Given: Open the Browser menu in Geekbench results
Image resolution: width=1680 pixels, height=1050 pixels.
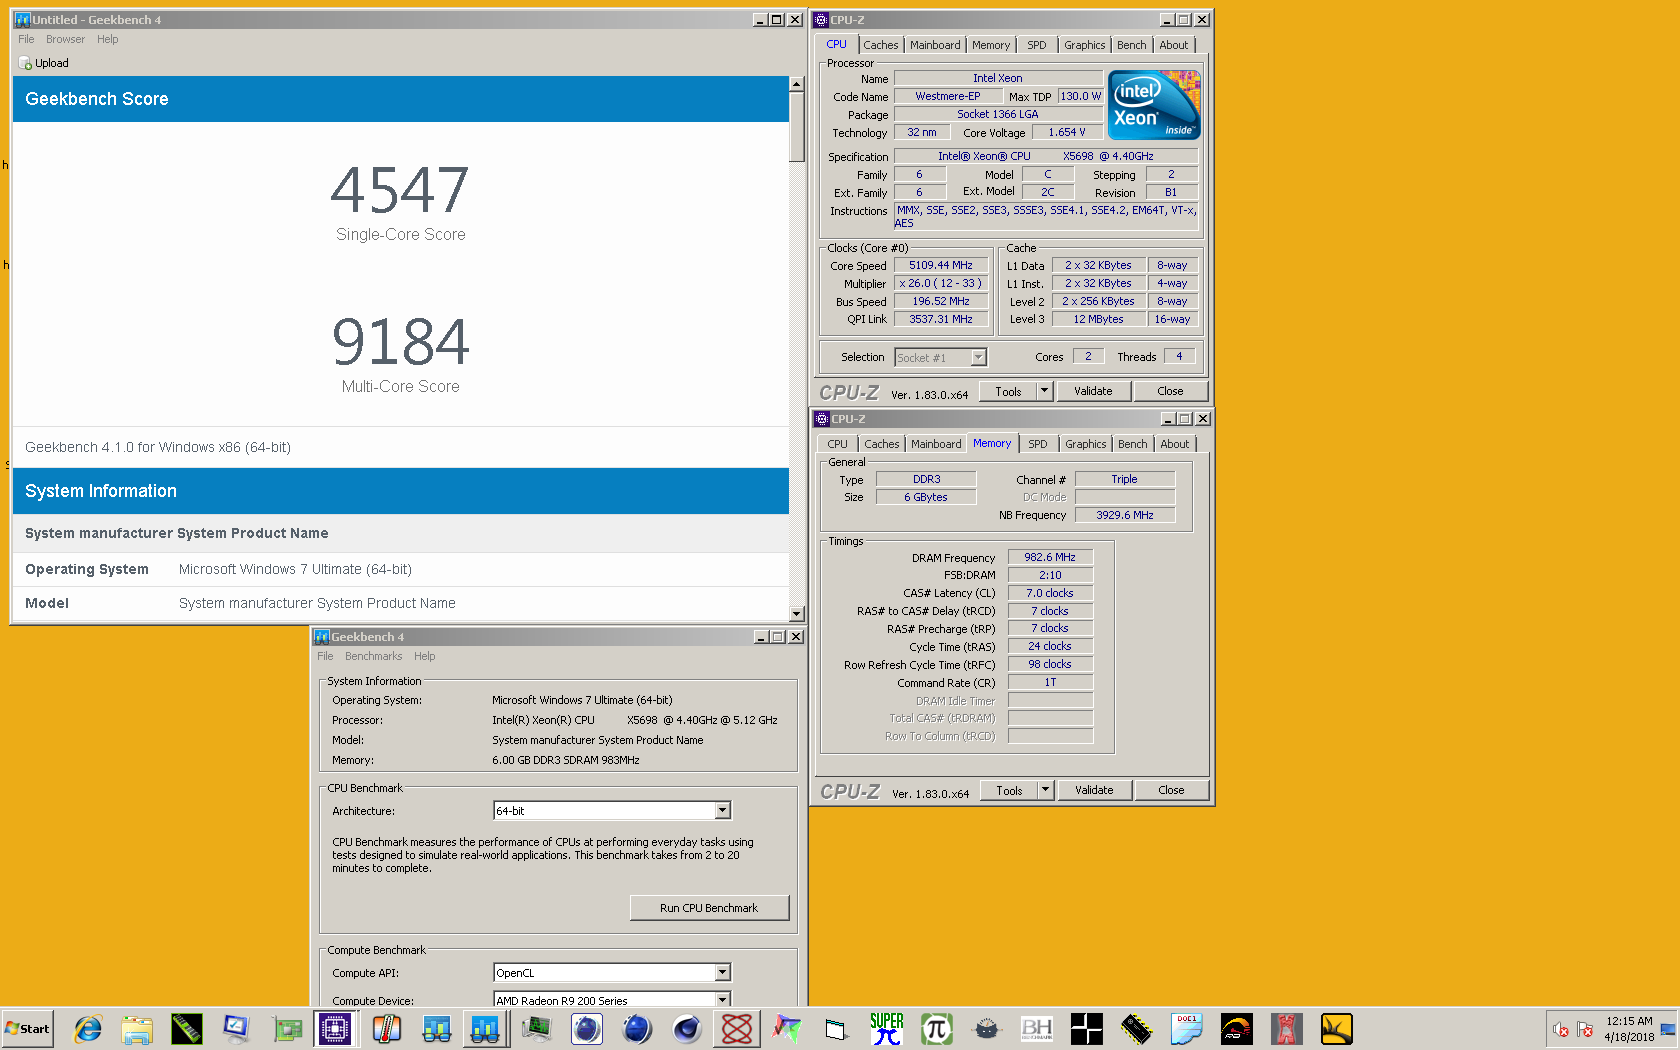Looking at the screenshot, I should (65, 39).
